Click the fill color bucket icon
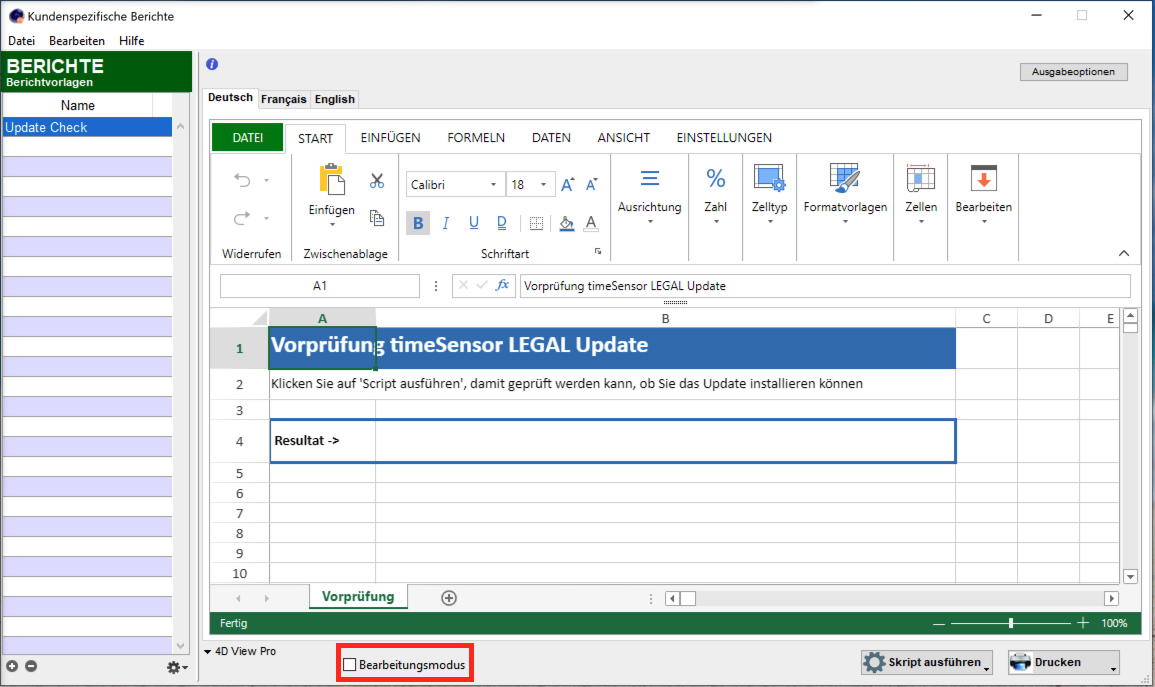Image resolution: width=1155 pixels, height=687 pixels. 566,223
